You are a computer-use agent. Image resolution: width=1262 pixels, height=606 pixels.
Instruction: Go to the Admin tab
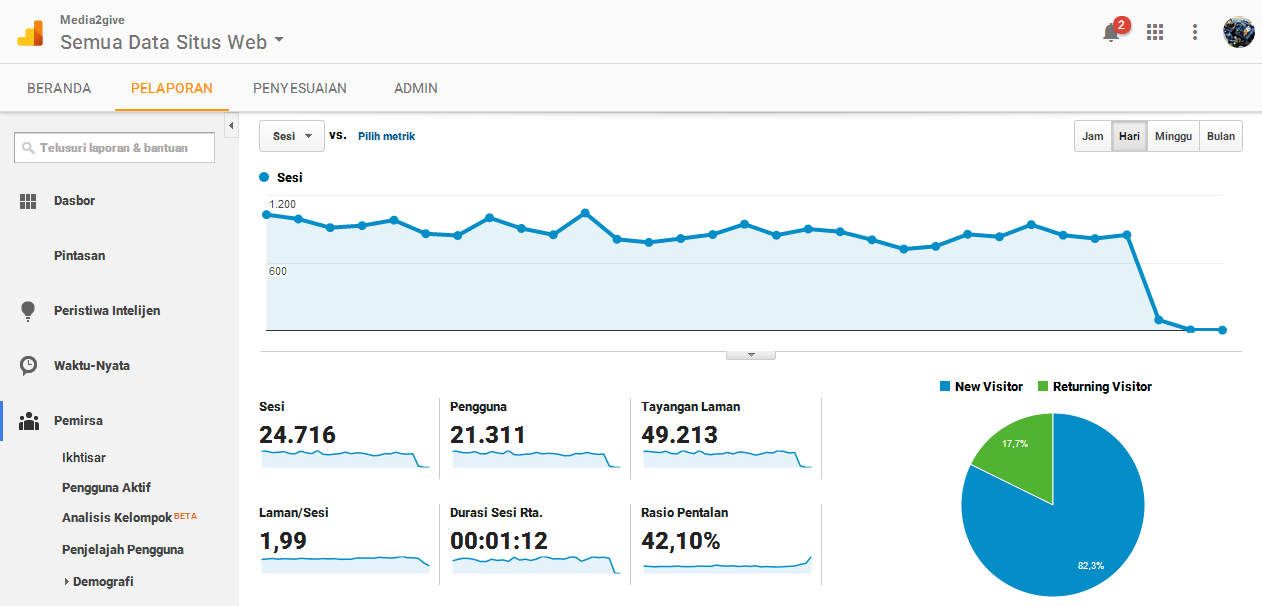pyautogui.click(x=415, y=88)
